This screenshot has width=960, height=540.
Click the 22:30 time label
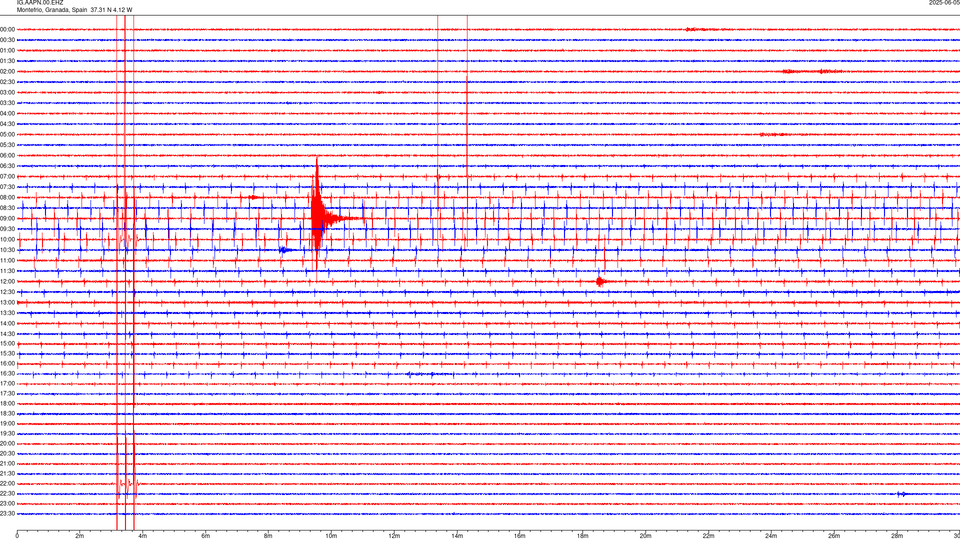coord(7,493)
